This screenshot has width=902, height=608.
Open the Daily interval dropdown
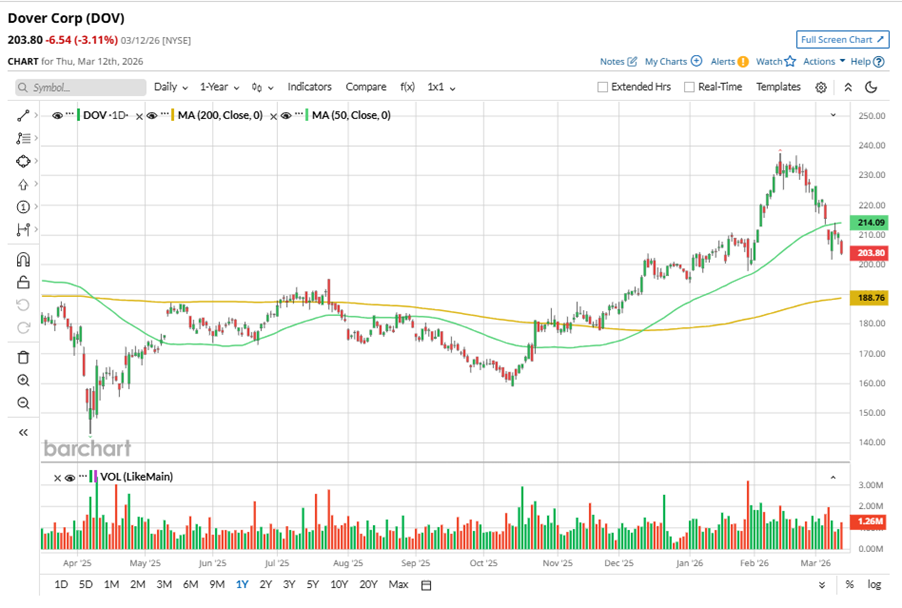[x=170, y=87]
